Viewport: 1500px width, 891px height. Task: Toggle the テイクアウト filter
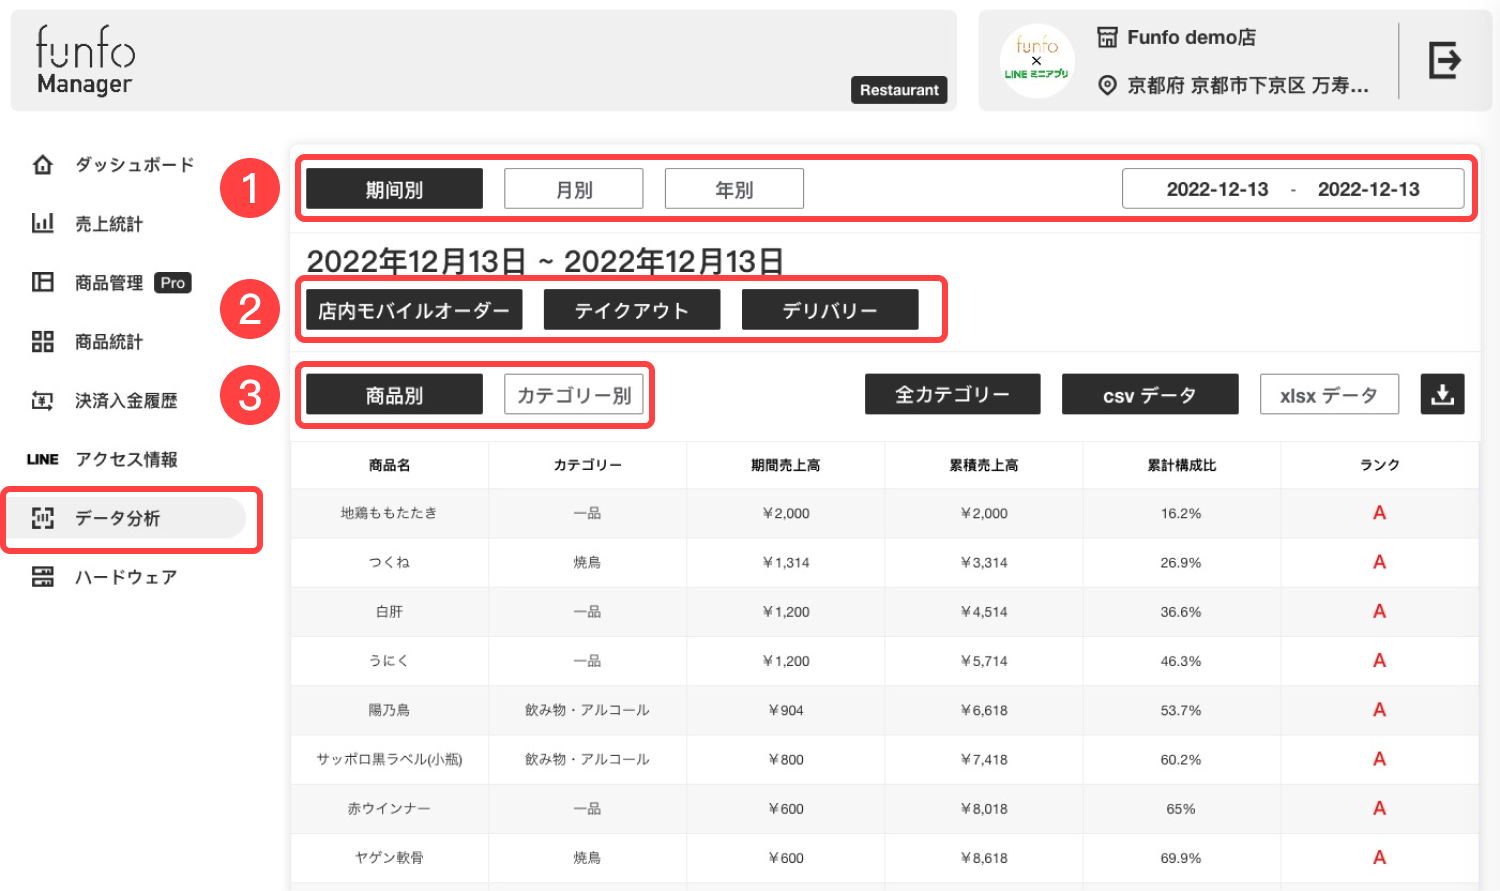click(x=632, y=310)
